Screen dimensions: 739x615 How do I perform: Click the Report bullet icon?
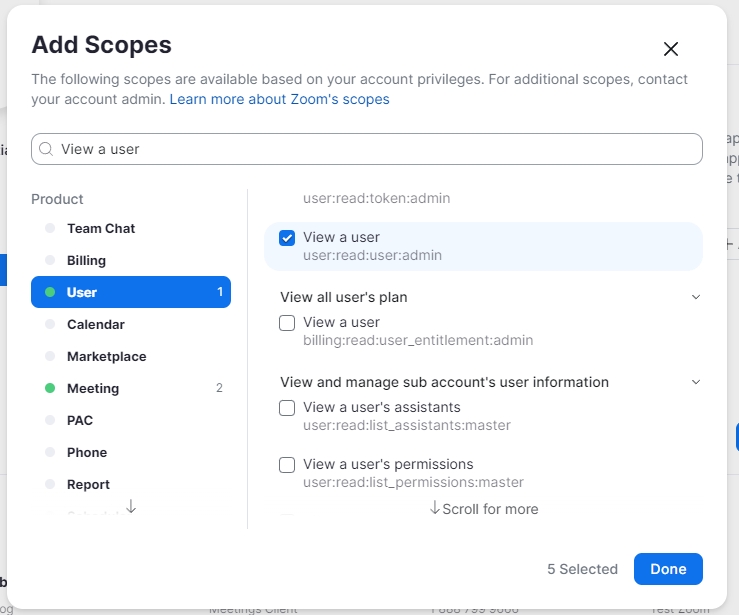[x=50, y=484]
